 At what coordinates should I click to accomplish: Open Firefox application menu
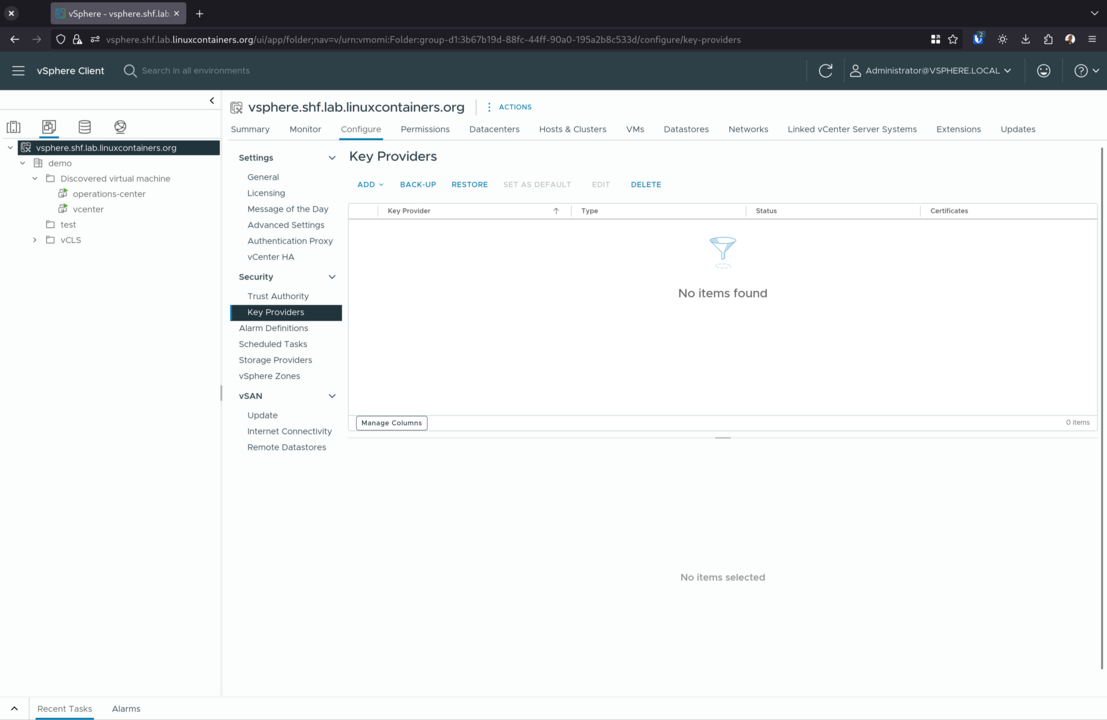point(1092,40)
